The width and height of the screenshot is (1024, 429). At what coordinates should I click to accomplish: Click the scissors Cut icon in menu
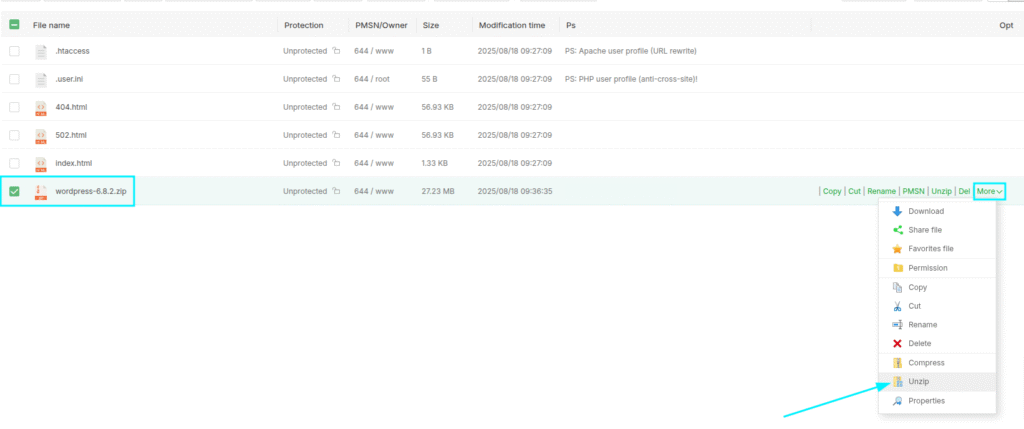(897, 306)
